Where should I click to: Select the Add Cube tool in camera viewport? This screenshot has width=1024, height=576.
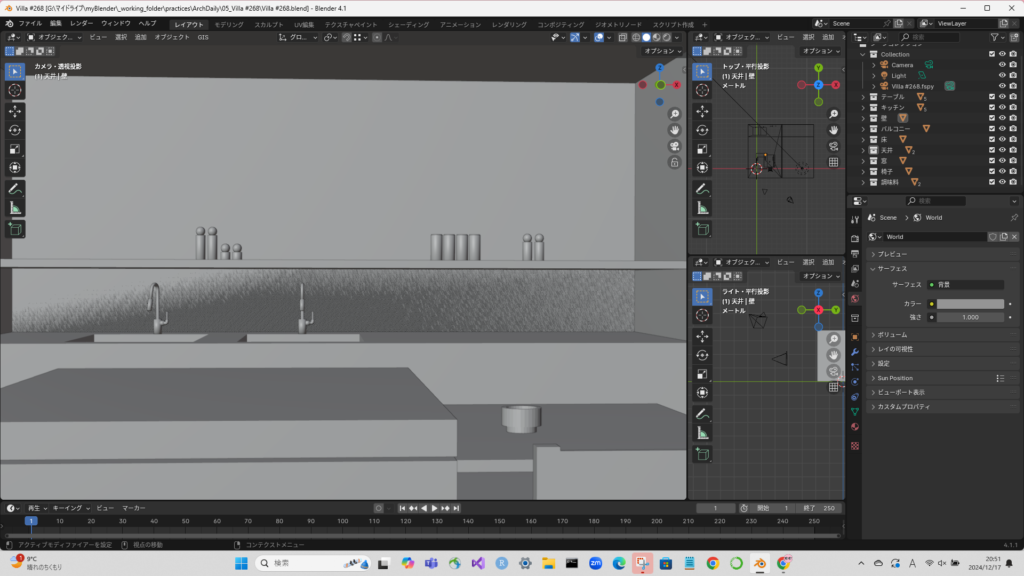pyautogui.click(x=15, y=229)
